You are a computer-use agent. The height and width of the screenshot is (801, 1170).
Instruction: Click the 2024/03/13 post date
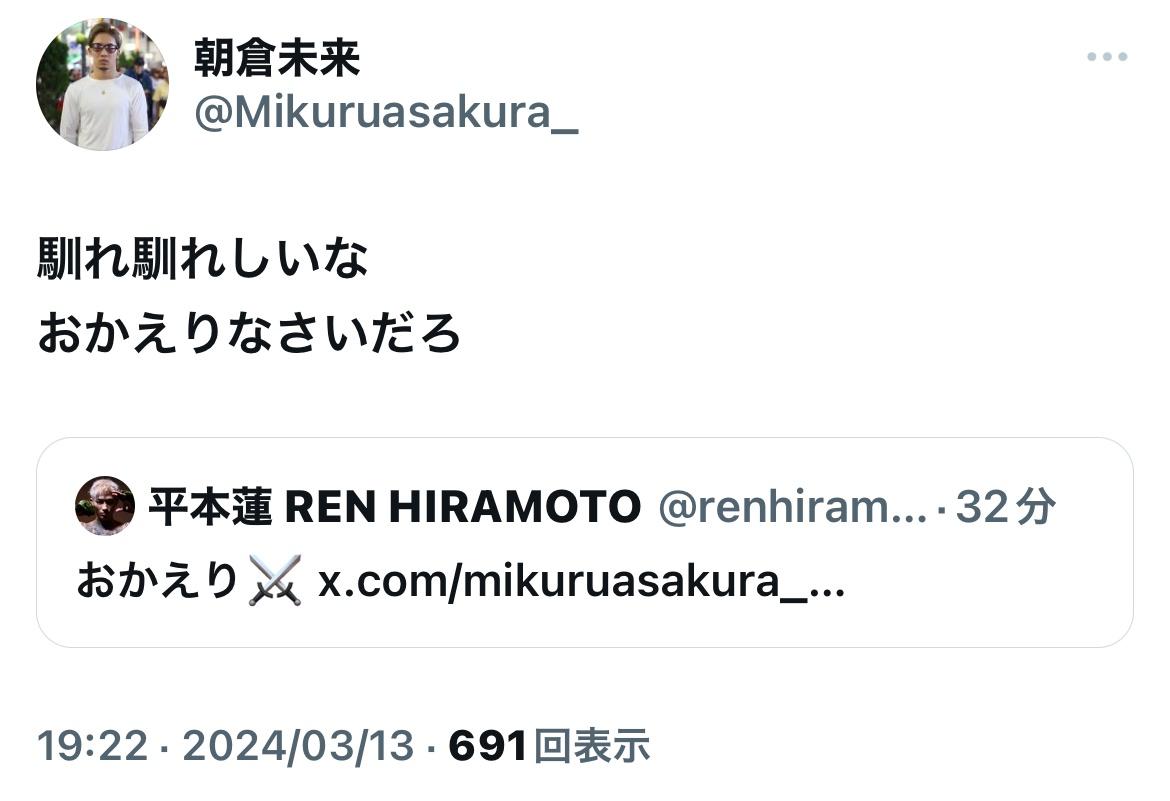tap(298, 746)
